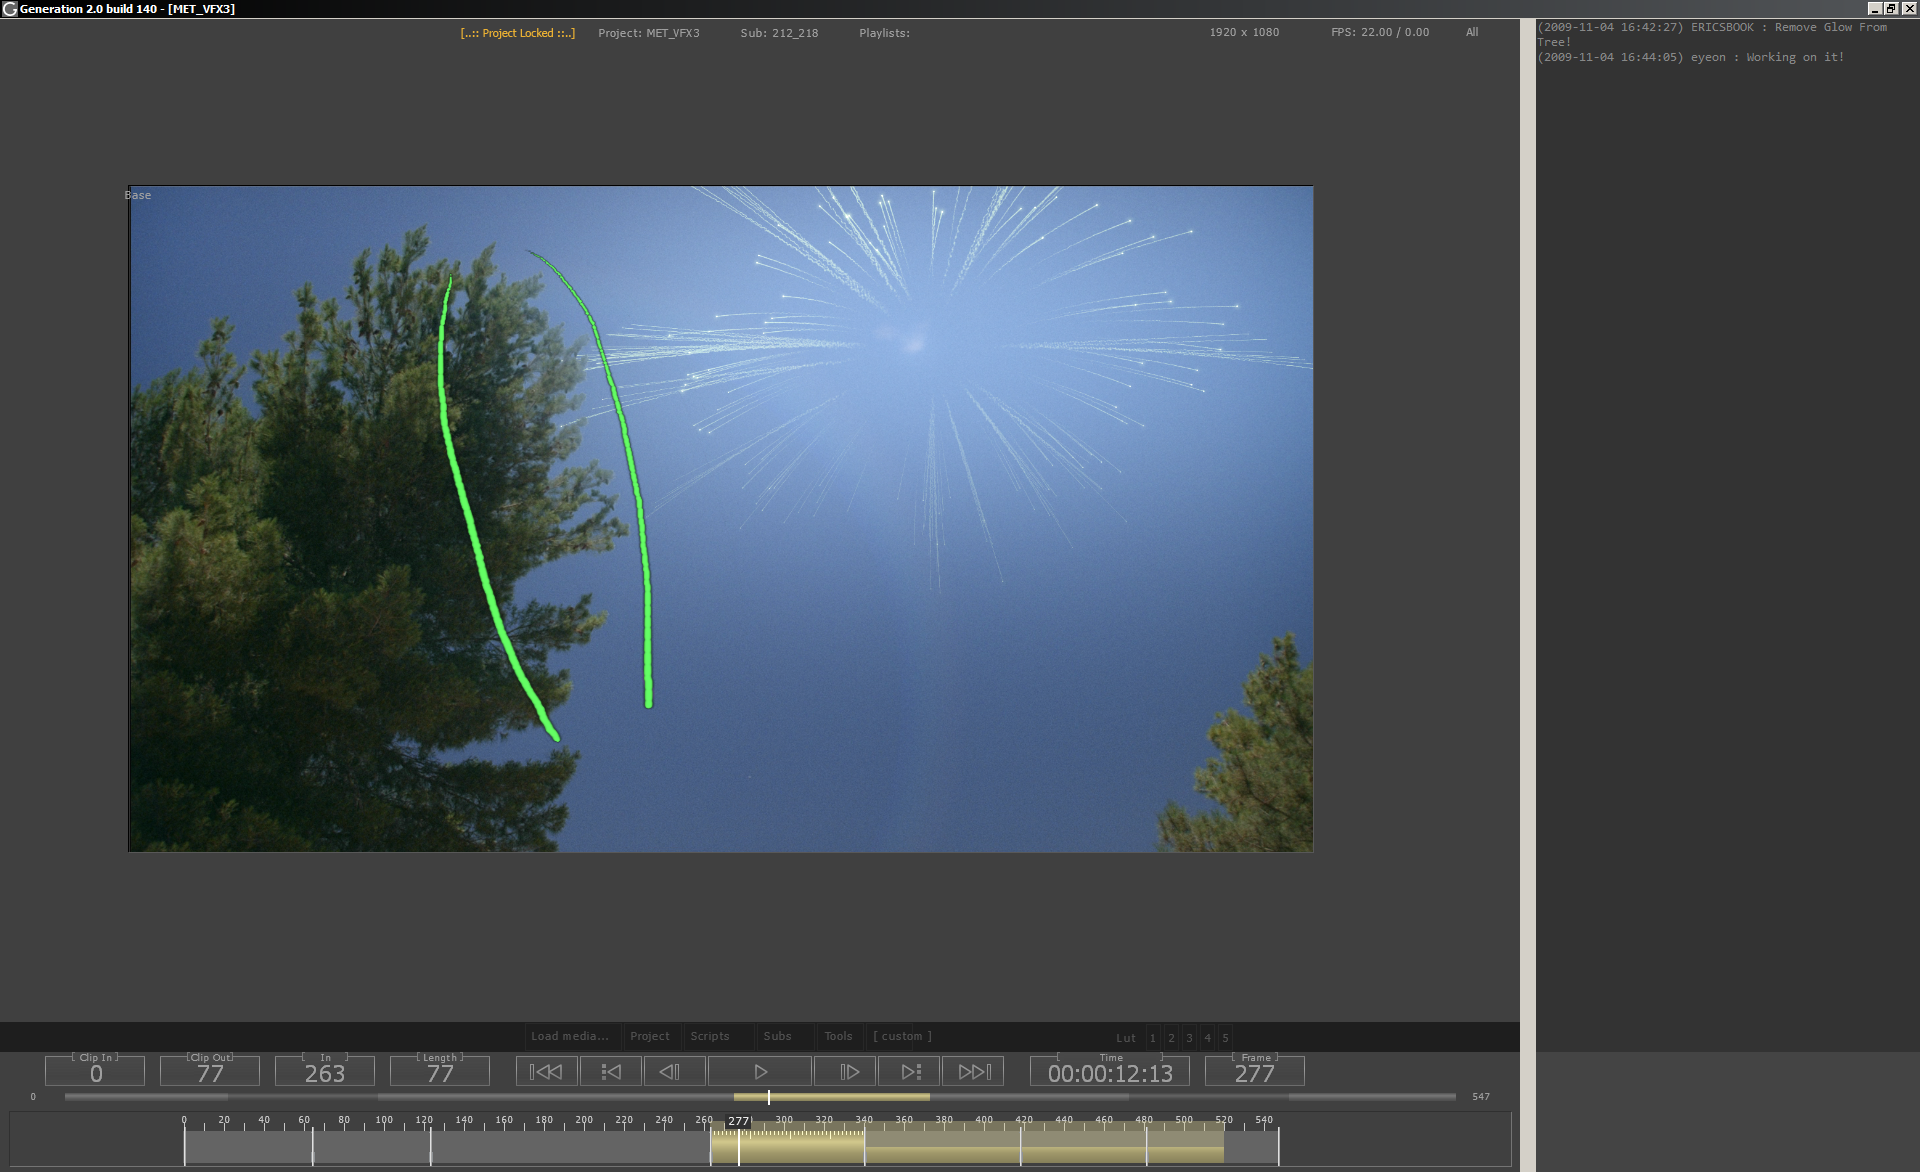Open the Subs menu
This screenshot has width=1920, height=1172.
777,1036
